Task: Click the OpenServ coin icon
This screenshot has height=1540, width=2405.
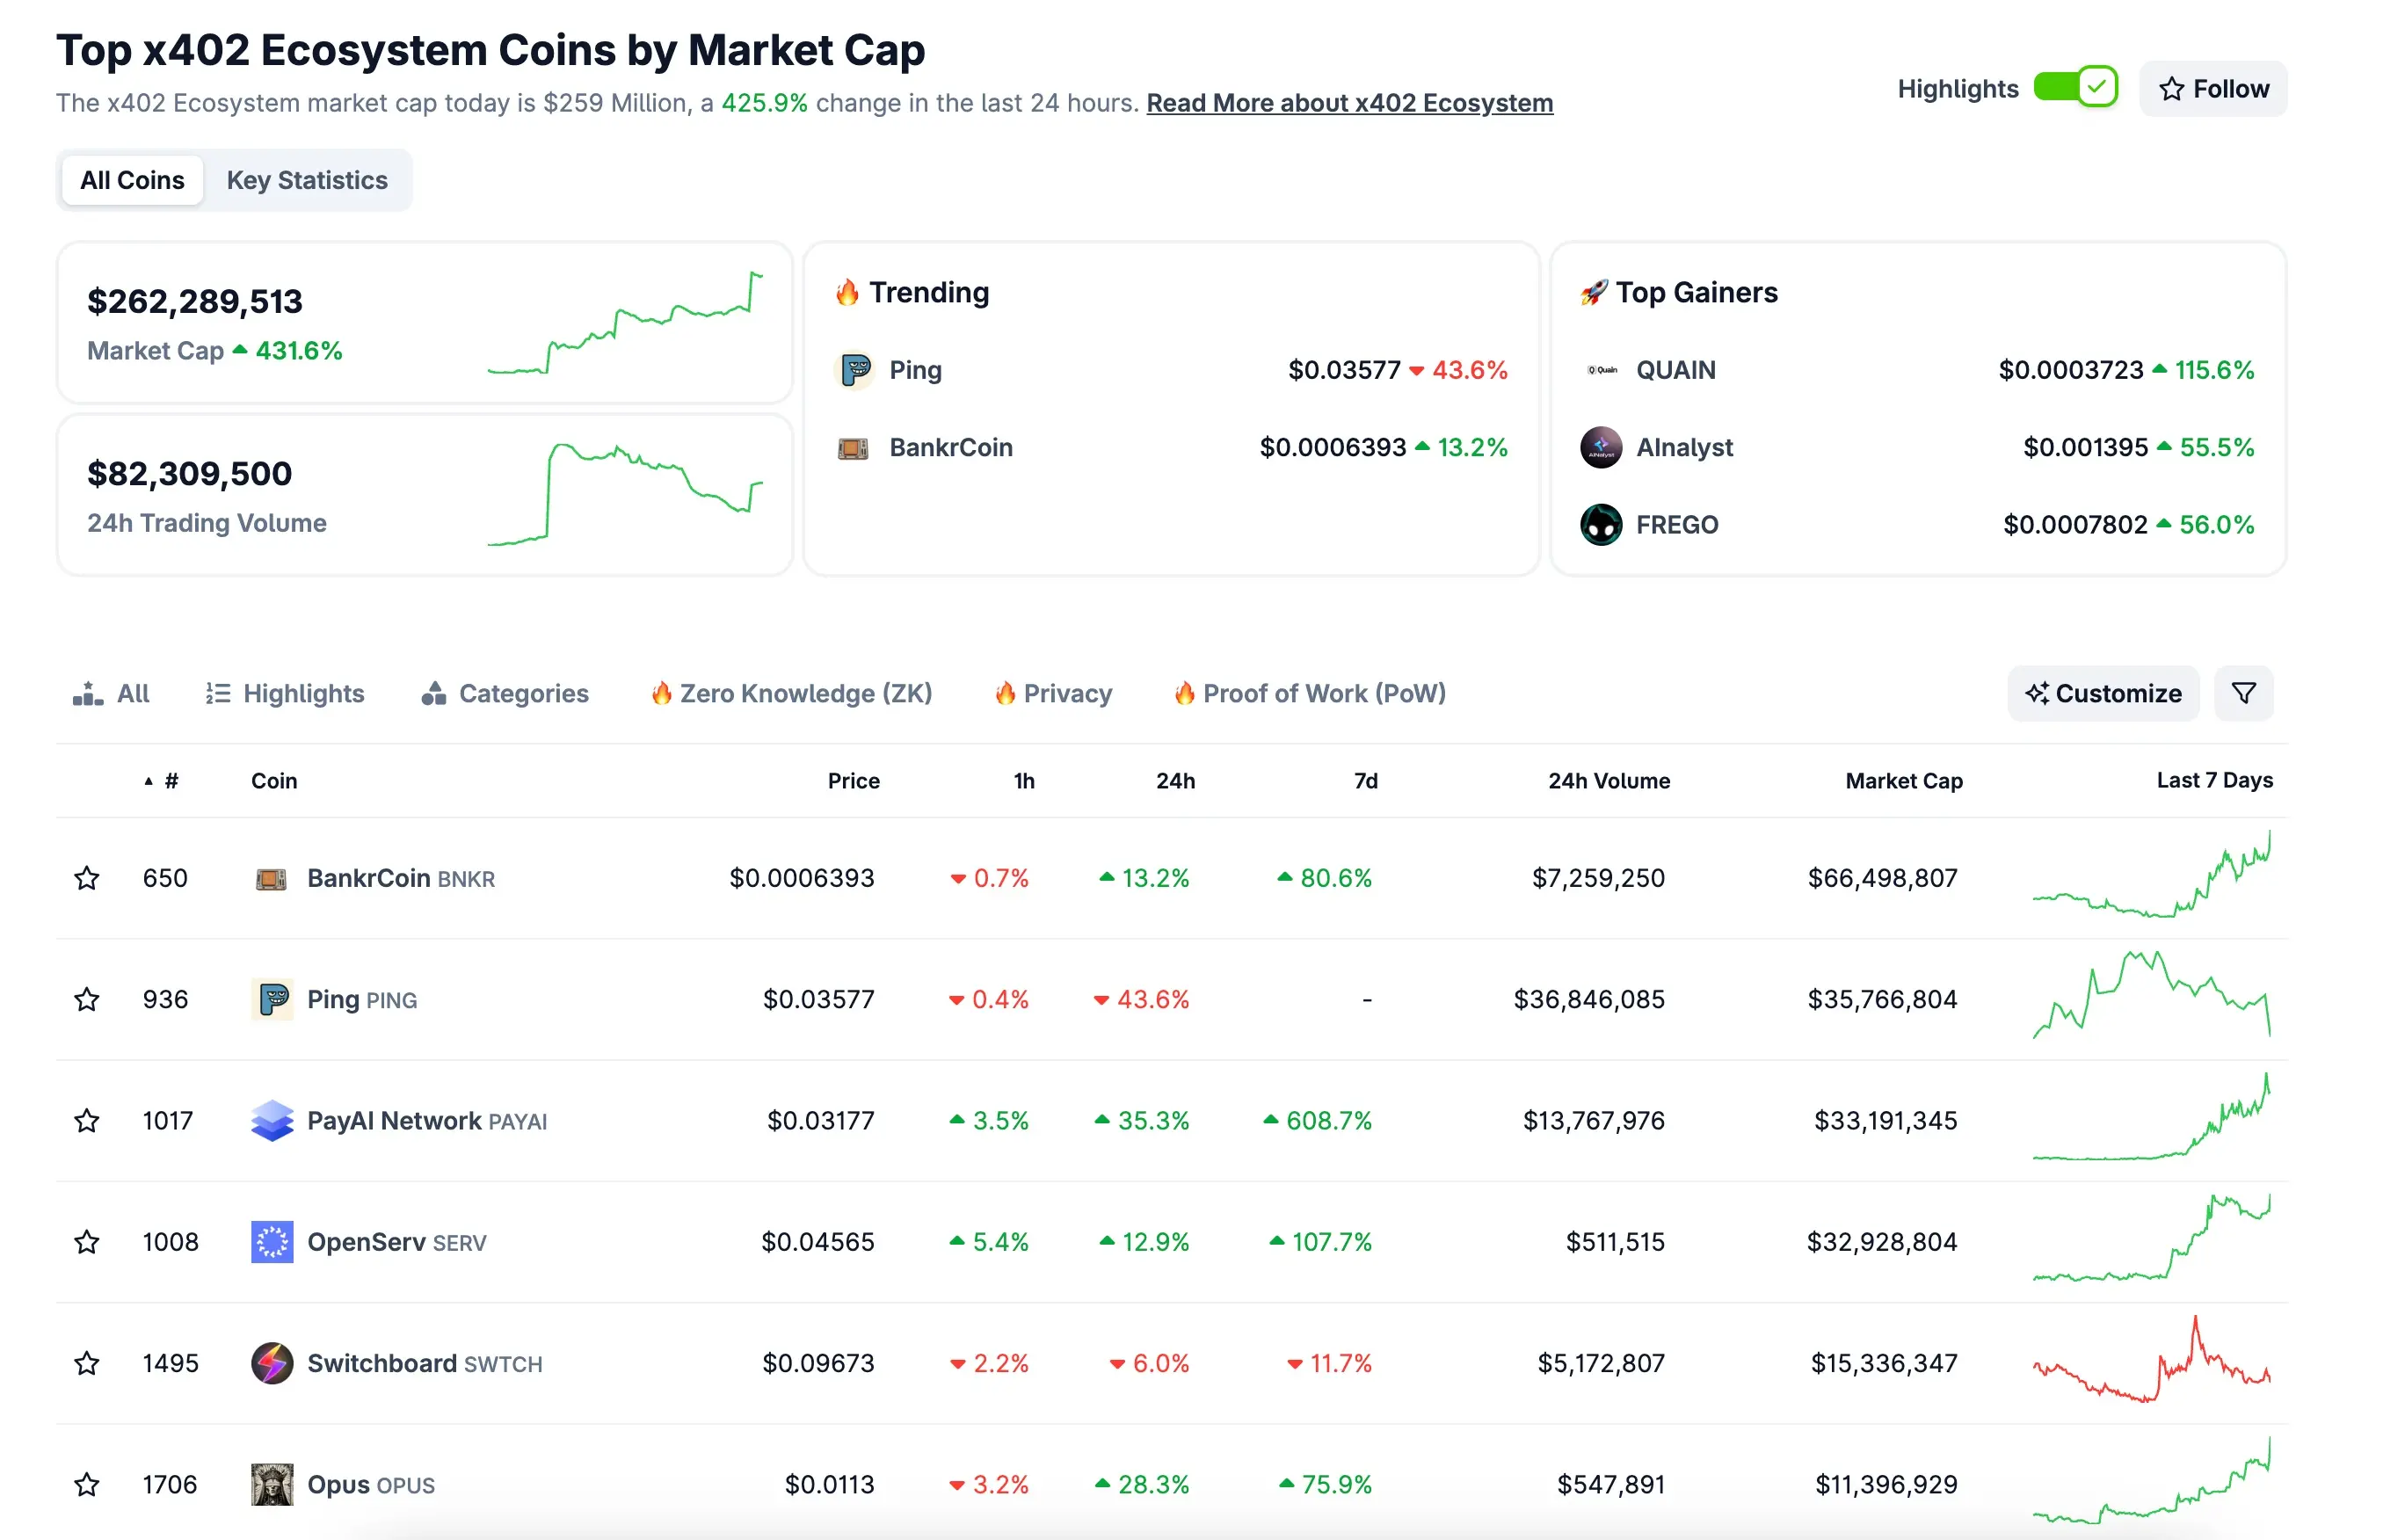Action: pos(271,1242)
